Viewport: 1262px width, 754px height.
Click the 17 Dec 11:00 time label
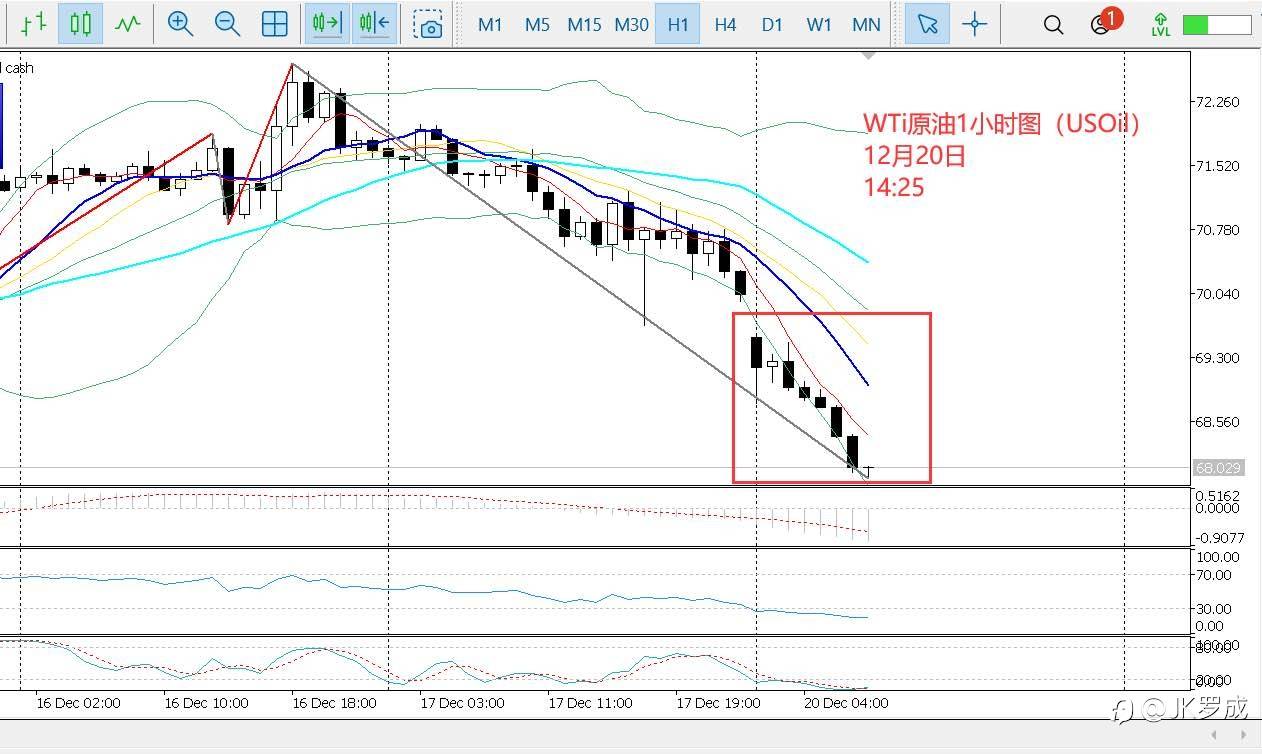(590, 703)
